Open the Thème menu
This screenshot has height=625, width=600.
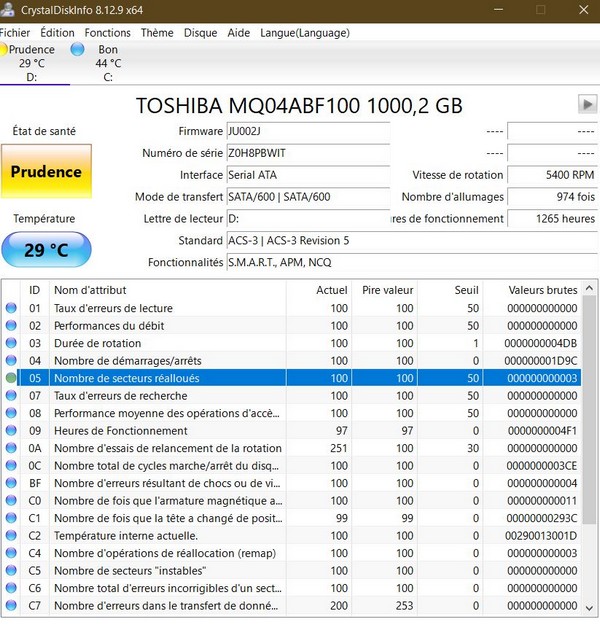(x=157, y=33)
